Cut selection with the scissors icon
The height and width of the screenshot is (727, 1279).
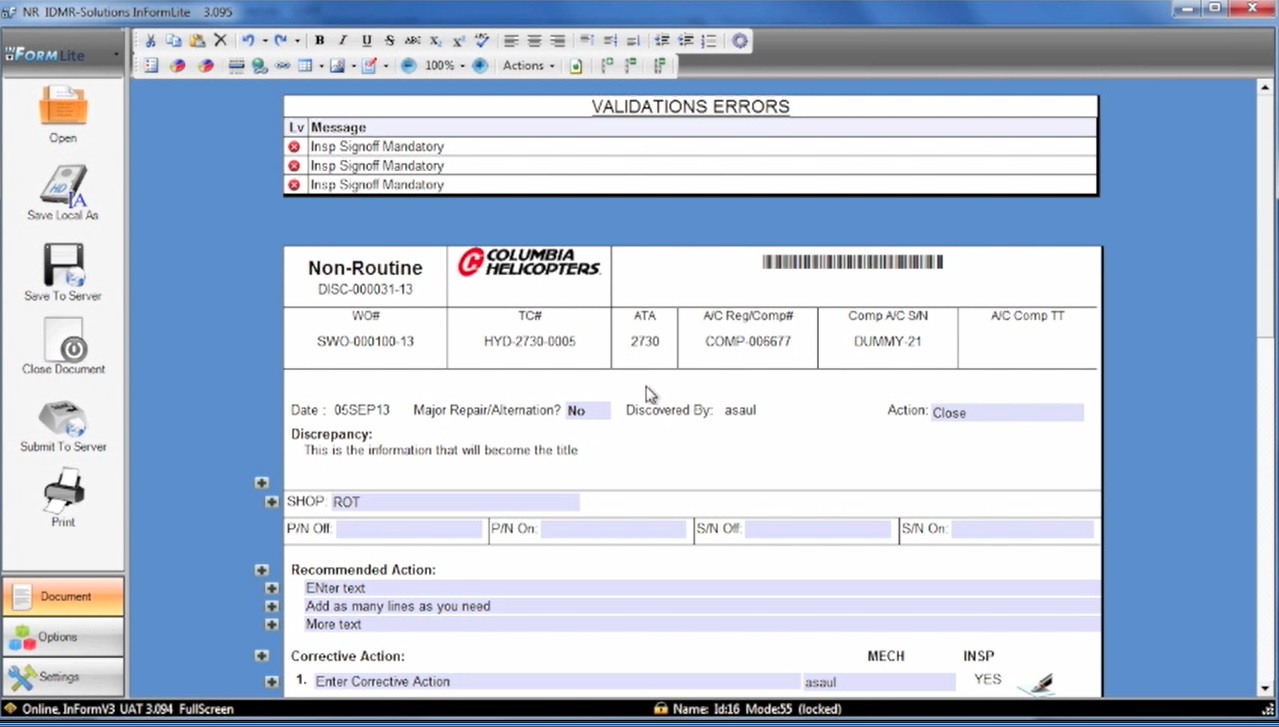coord(150,41)
